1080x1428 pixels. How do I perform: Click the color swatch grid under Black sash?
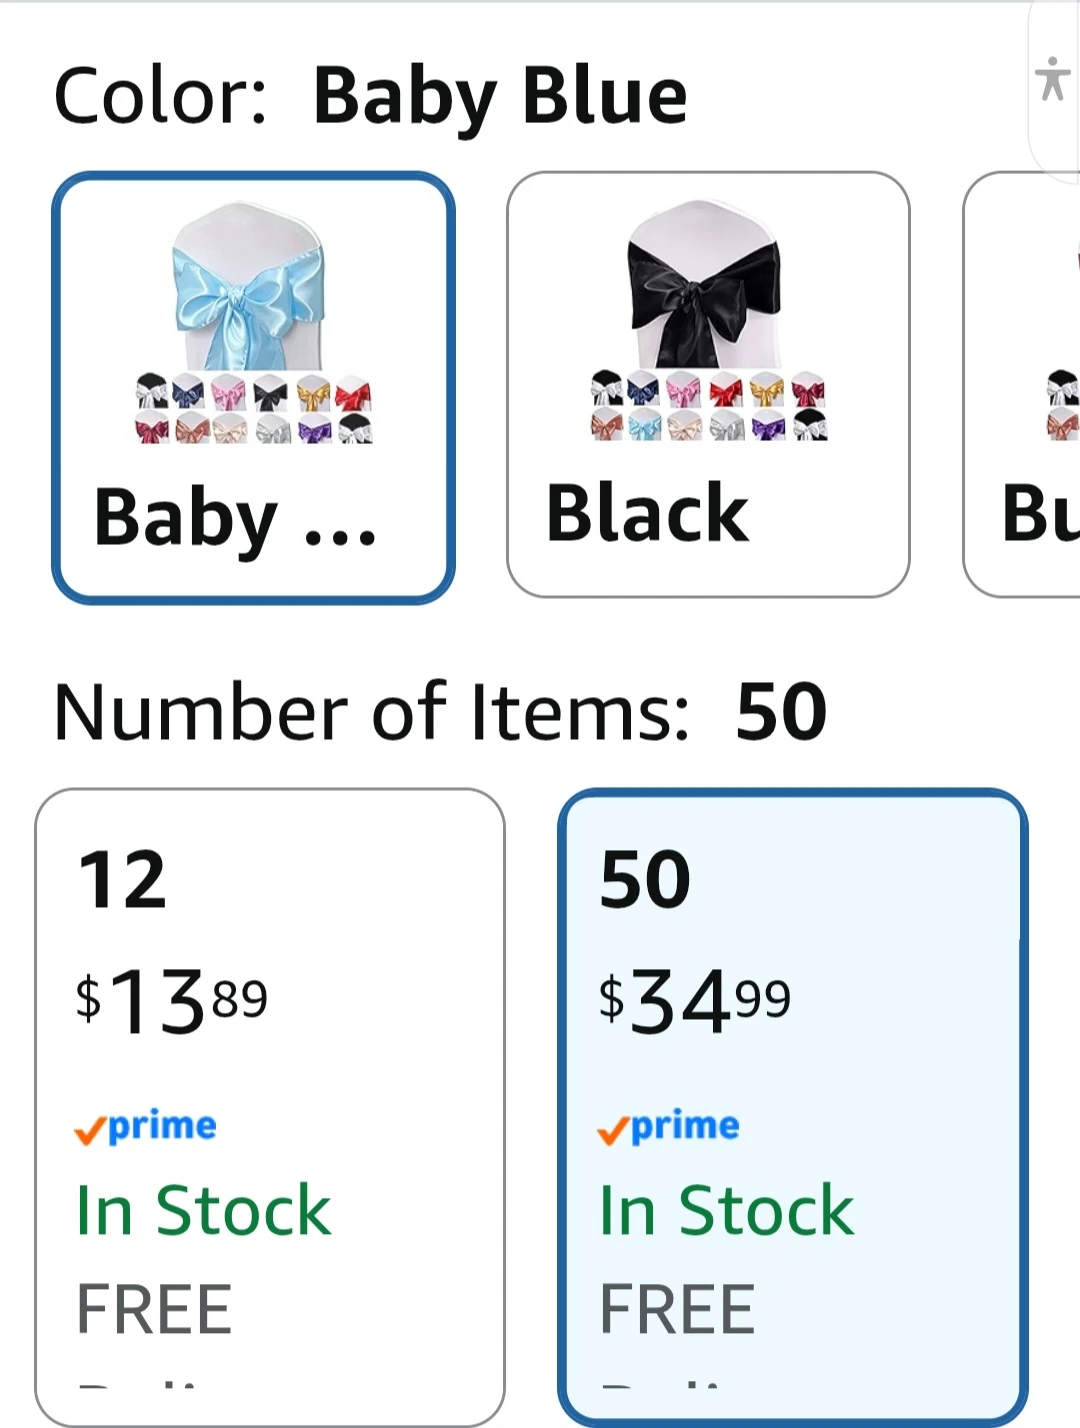pos(709,405)
